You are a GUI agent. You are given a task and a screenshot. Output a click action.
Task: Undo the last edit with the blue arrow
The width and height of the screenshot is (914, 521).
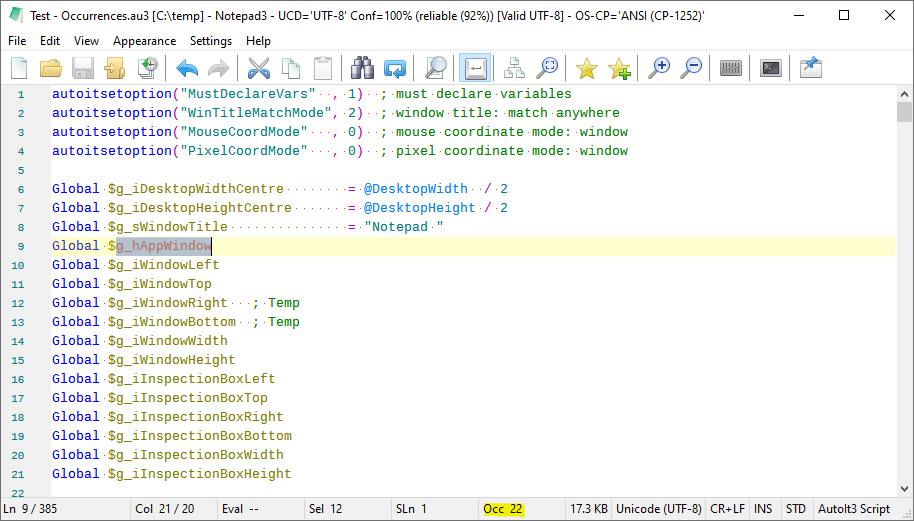click(187, 68)
